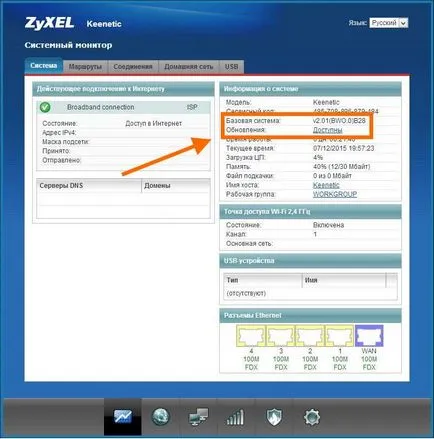Click the swap file value 0 из 0 Мбайт
The image size is (434, 439).
[x=332, y=176]
